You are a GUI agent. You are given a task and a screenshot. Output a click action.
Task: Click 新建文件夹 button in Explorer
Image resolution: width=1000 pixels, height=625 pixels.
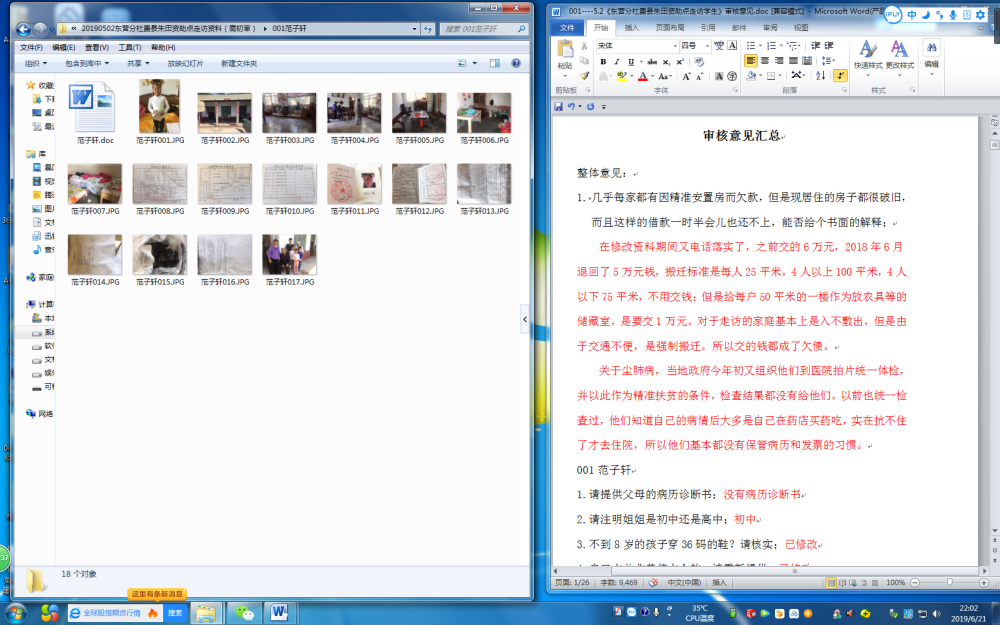coord(239,63)
